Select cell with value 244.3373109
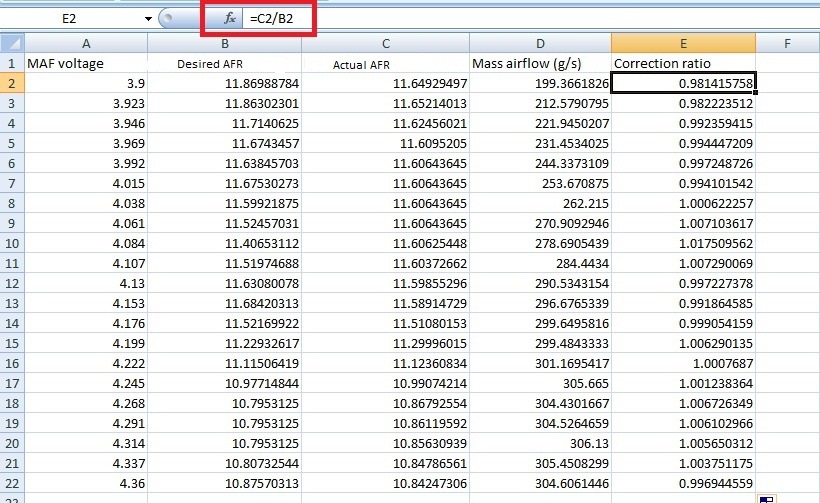Image resolution: width=820 pixels, height=503 pixels. click(540, 163)
